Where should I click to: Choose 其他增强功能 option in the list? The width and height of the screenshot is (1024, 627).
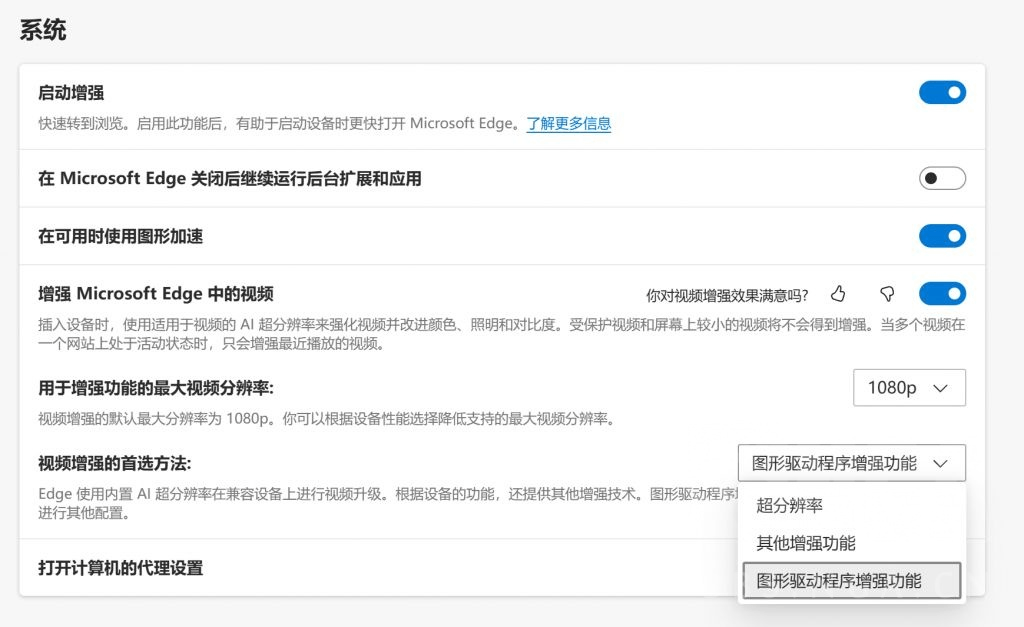coord(852,543)
